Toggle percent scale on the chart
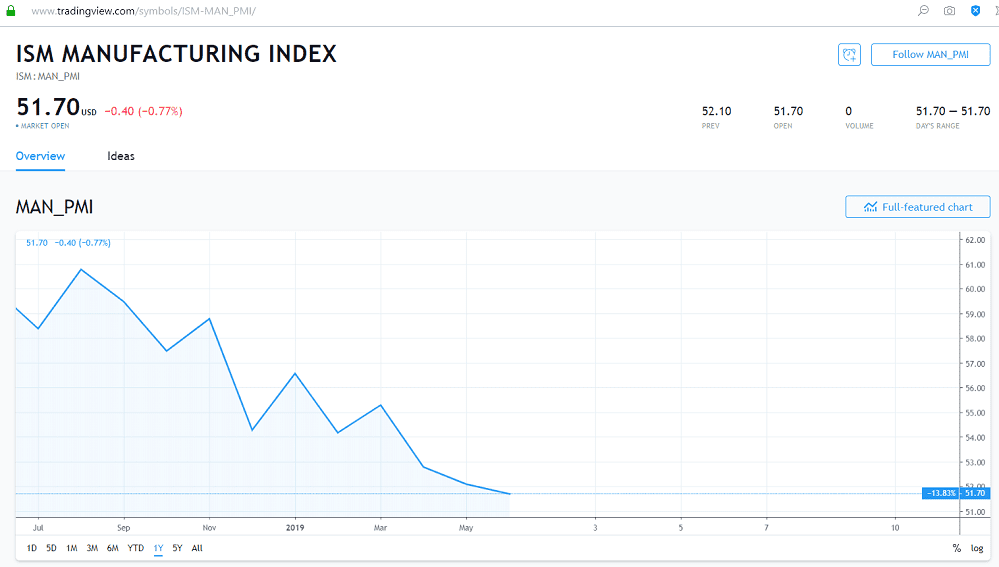 coord(956,548)
